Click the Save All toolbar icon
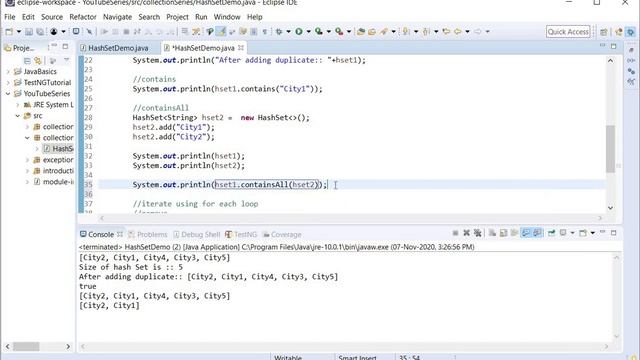The image size is (640, 360). (40, 31)
